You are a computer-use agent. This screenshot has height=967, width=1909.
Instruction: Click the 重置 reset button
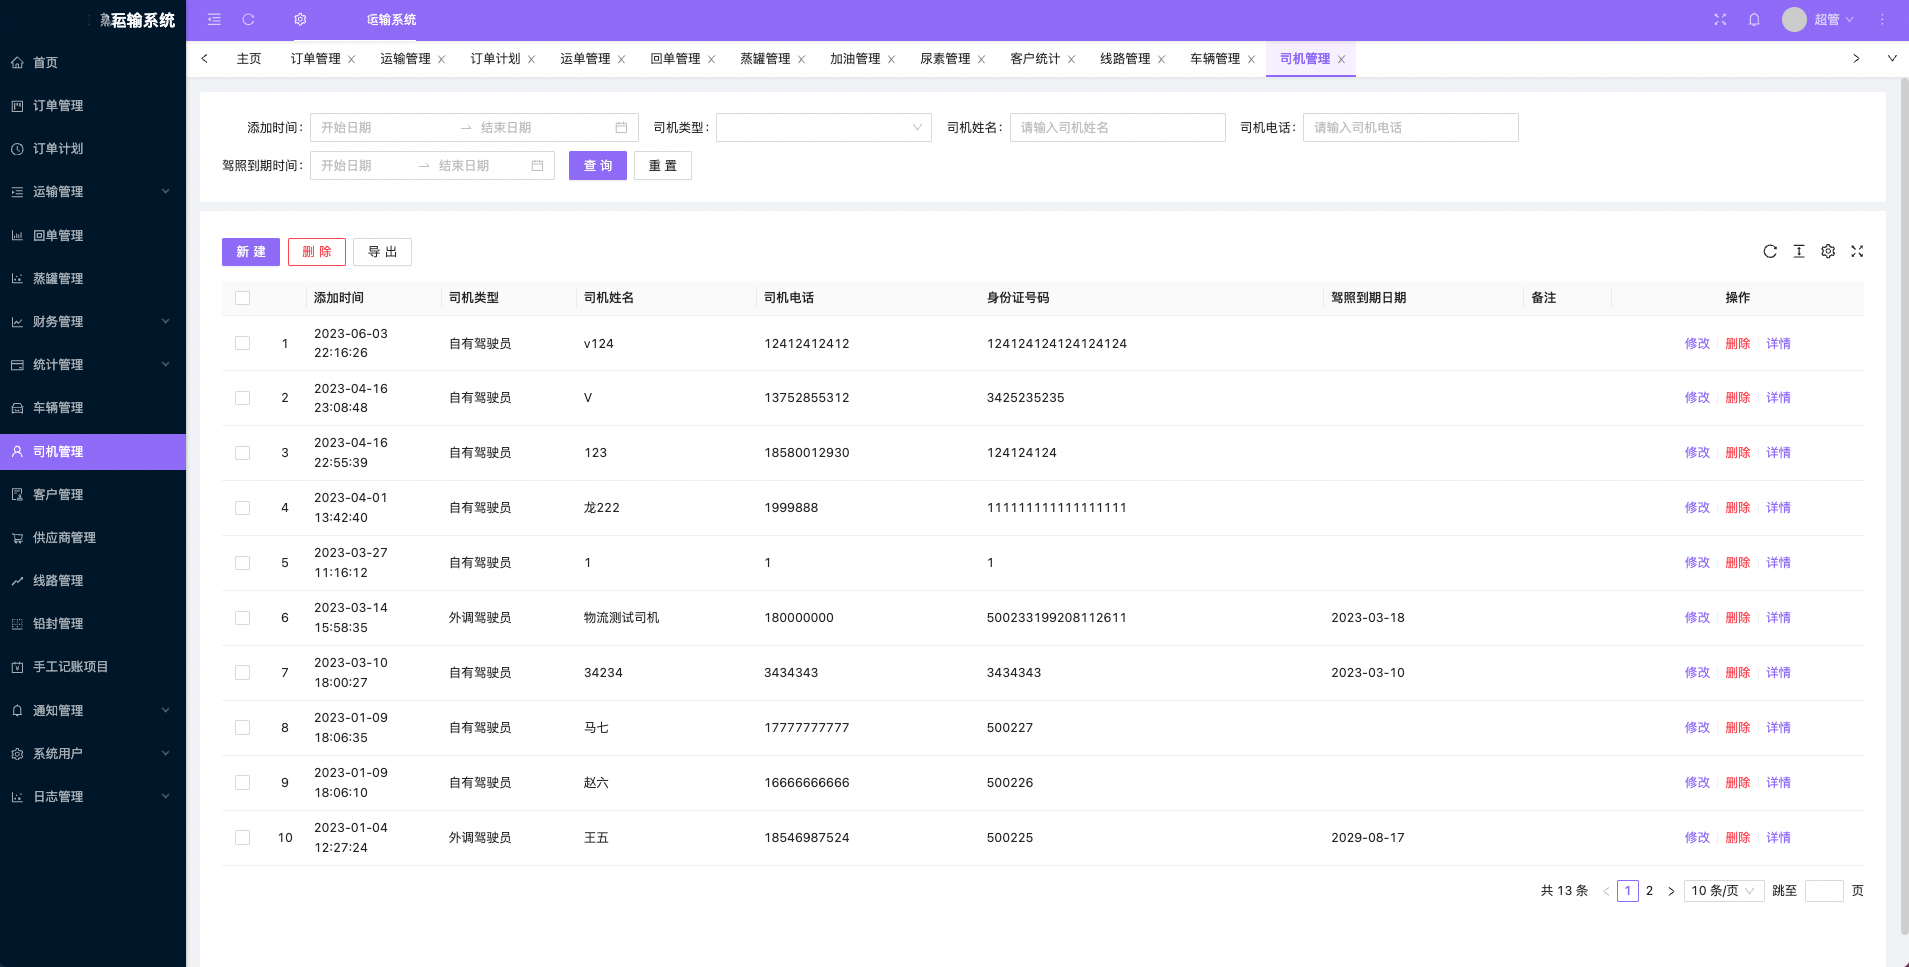(663, 166)
